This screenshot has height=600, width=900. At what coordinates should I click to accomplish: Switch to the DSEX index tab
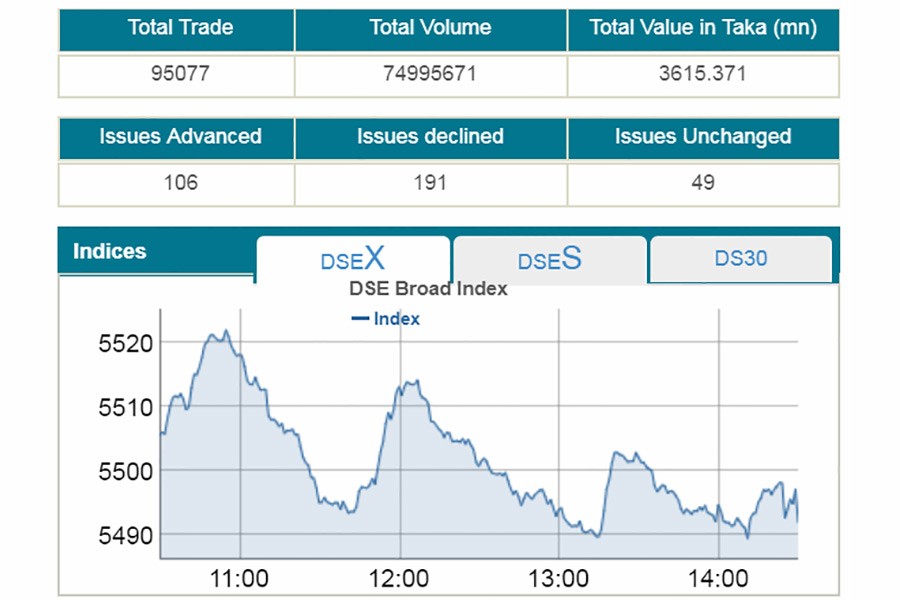coord(352,260)
